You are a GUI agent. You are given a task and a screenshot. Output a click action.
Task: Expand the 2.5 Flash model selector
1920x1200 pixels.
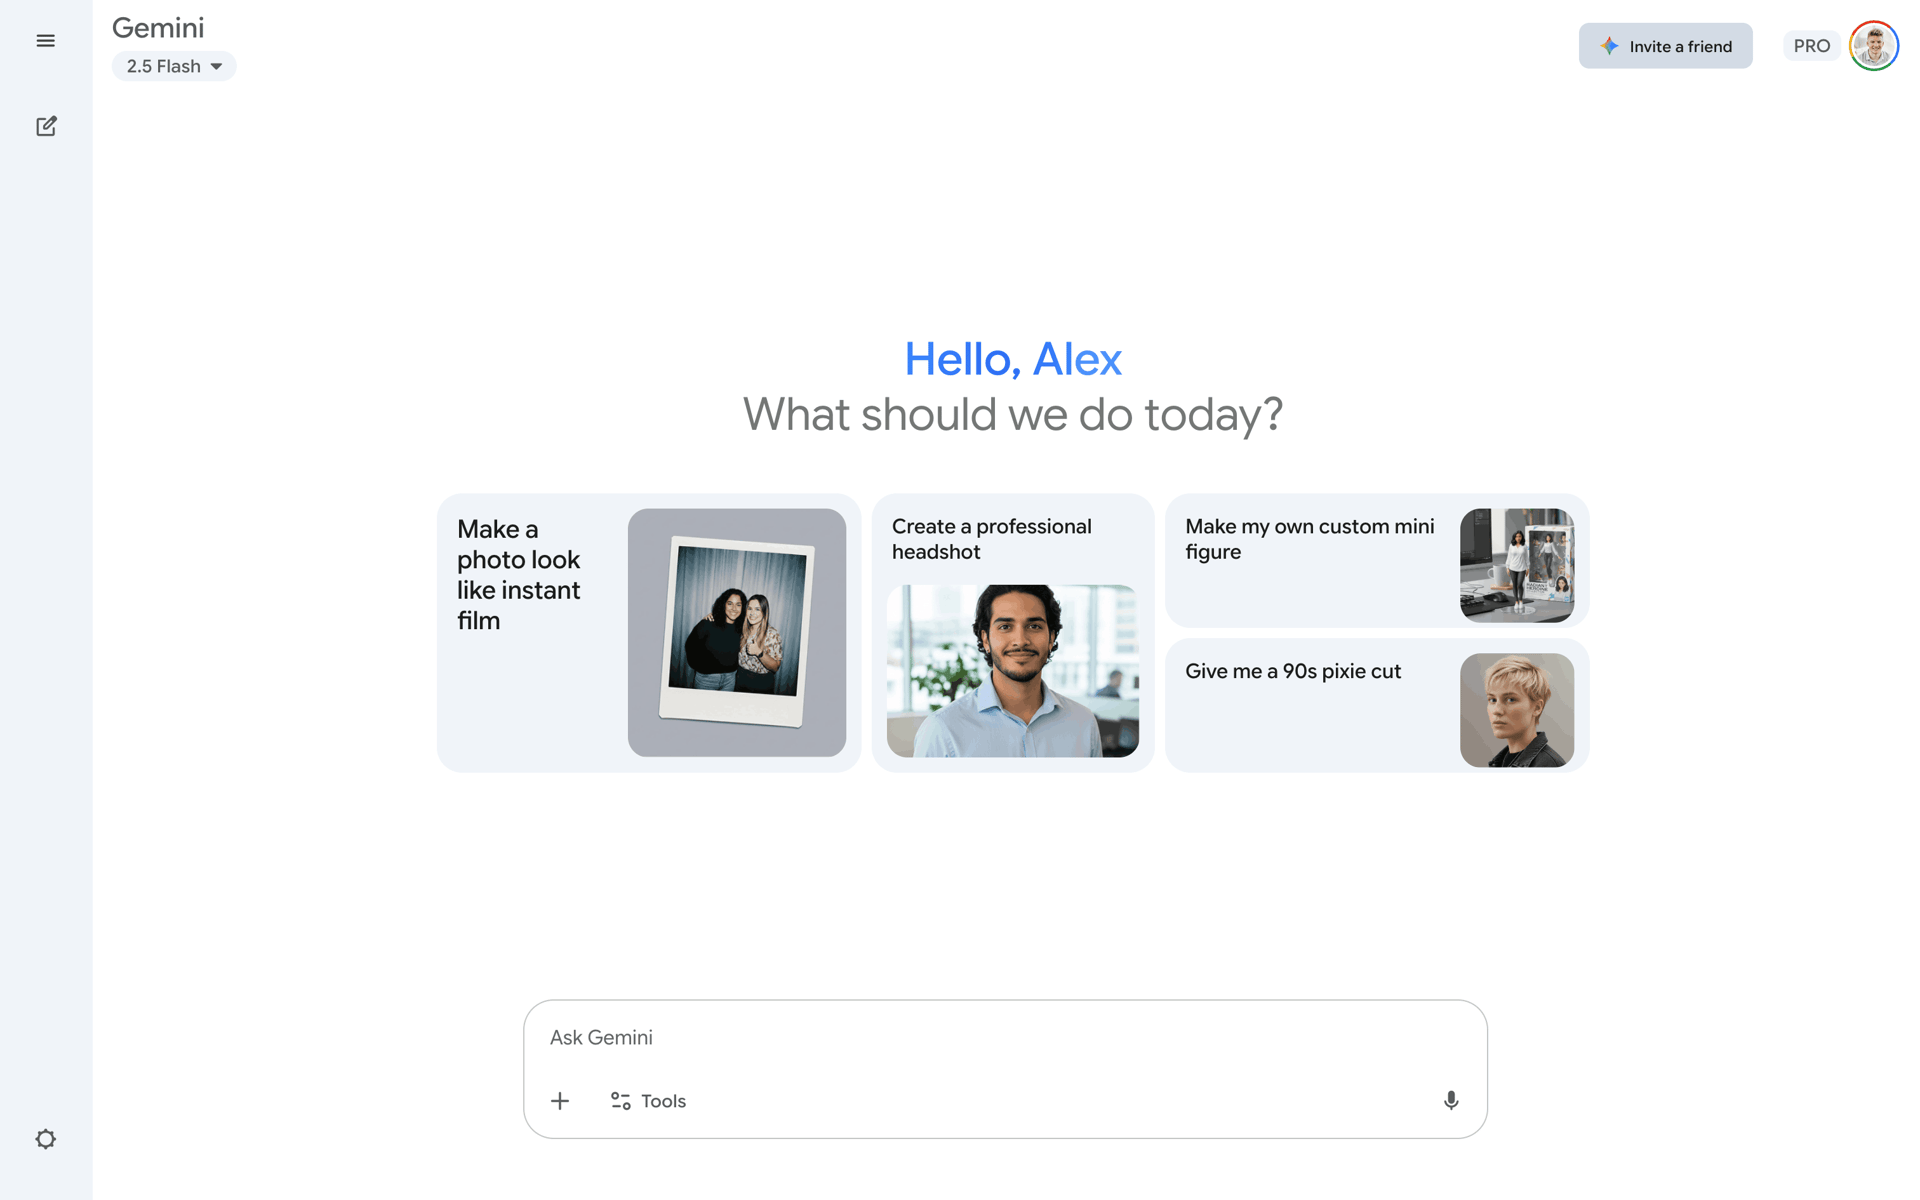click(x=174, y=66)
